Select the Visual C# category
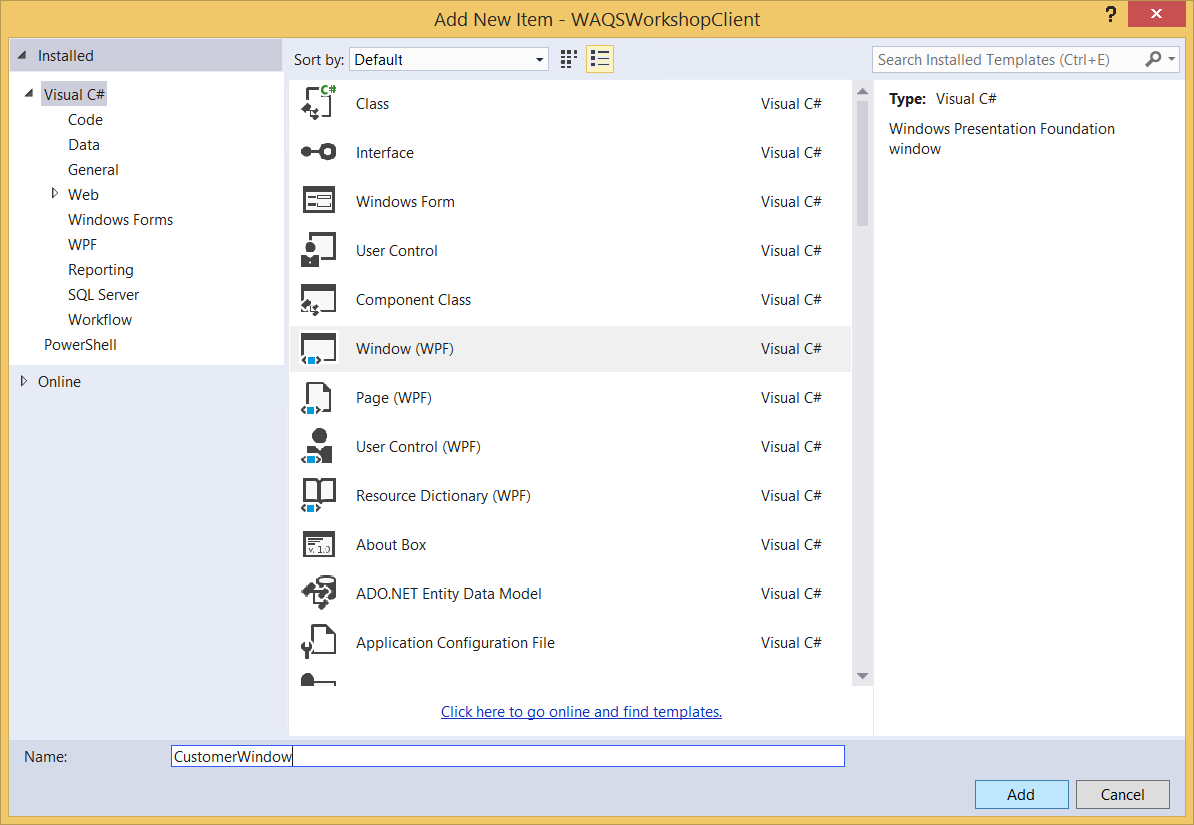Image resolution: width=1194 pixels, height=825 pixels. pos(74,94)
